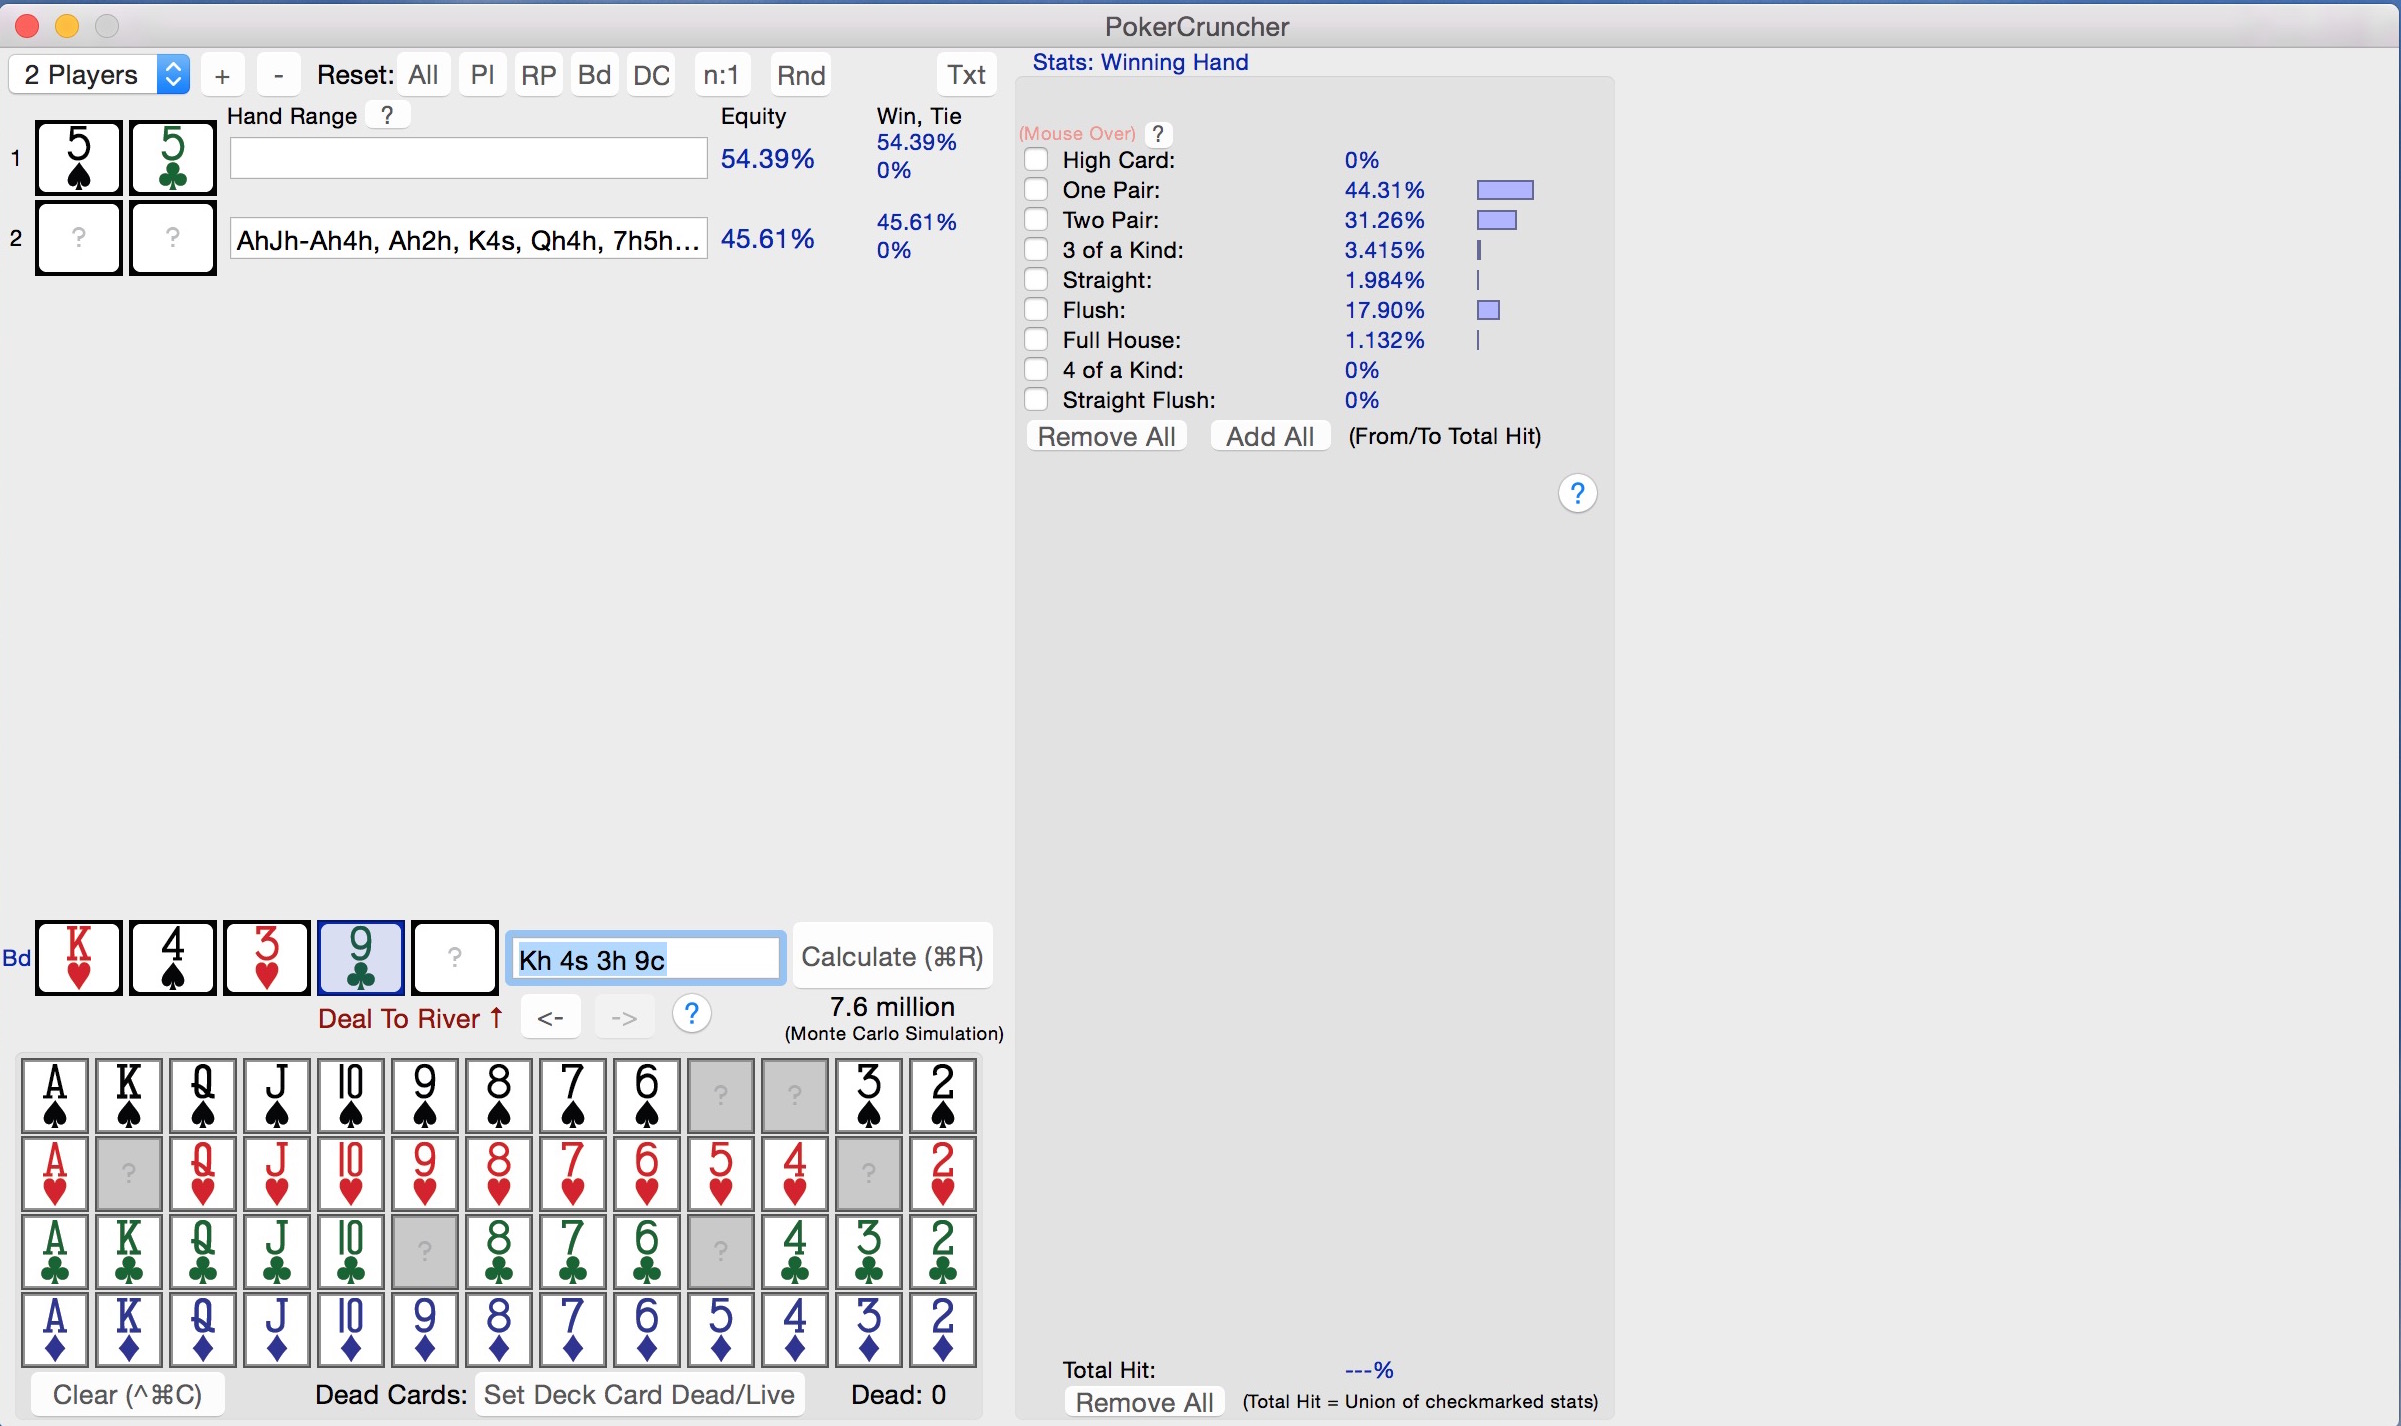
Task: Click Add All in stats
Action: pos(1270,437)
